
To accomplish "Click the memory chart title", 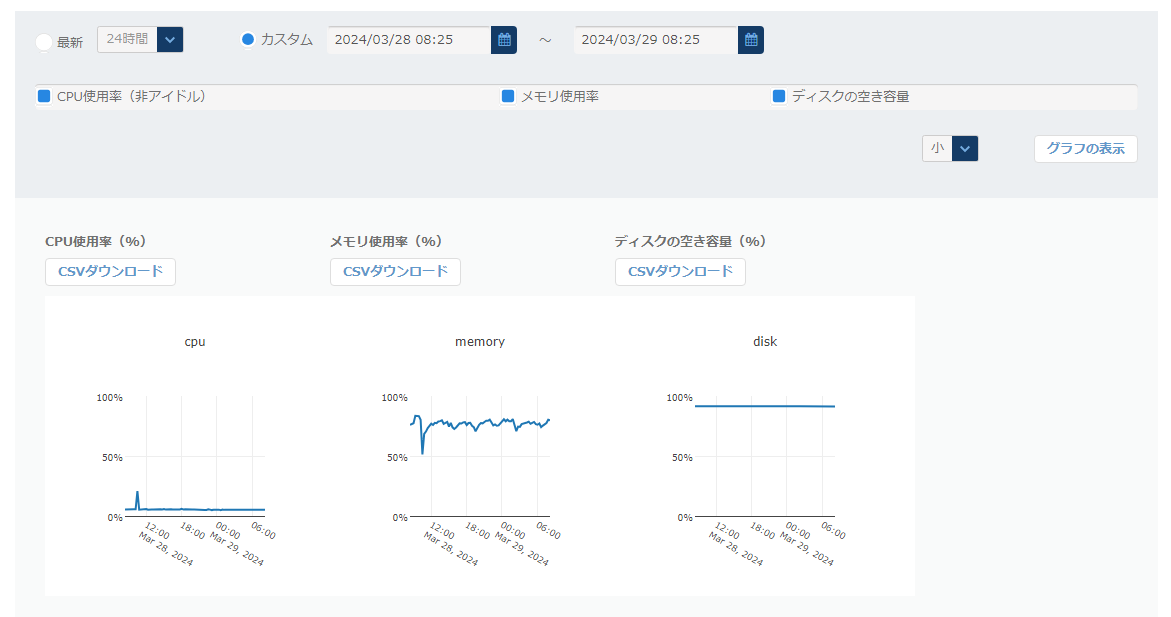I will point(480,342).
